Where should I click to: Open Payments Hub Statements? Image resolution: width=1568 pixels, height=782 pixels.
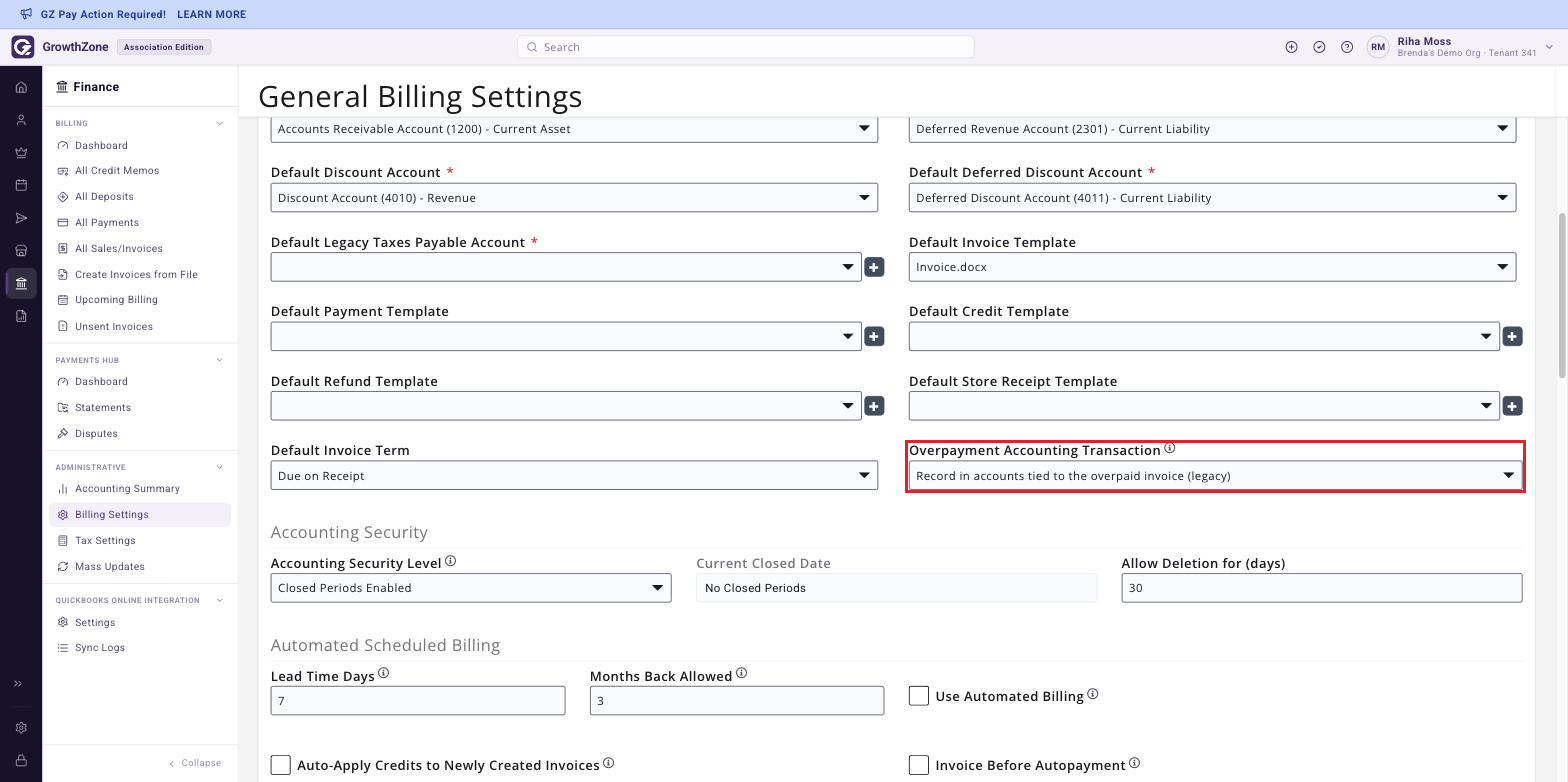point(103,408)
